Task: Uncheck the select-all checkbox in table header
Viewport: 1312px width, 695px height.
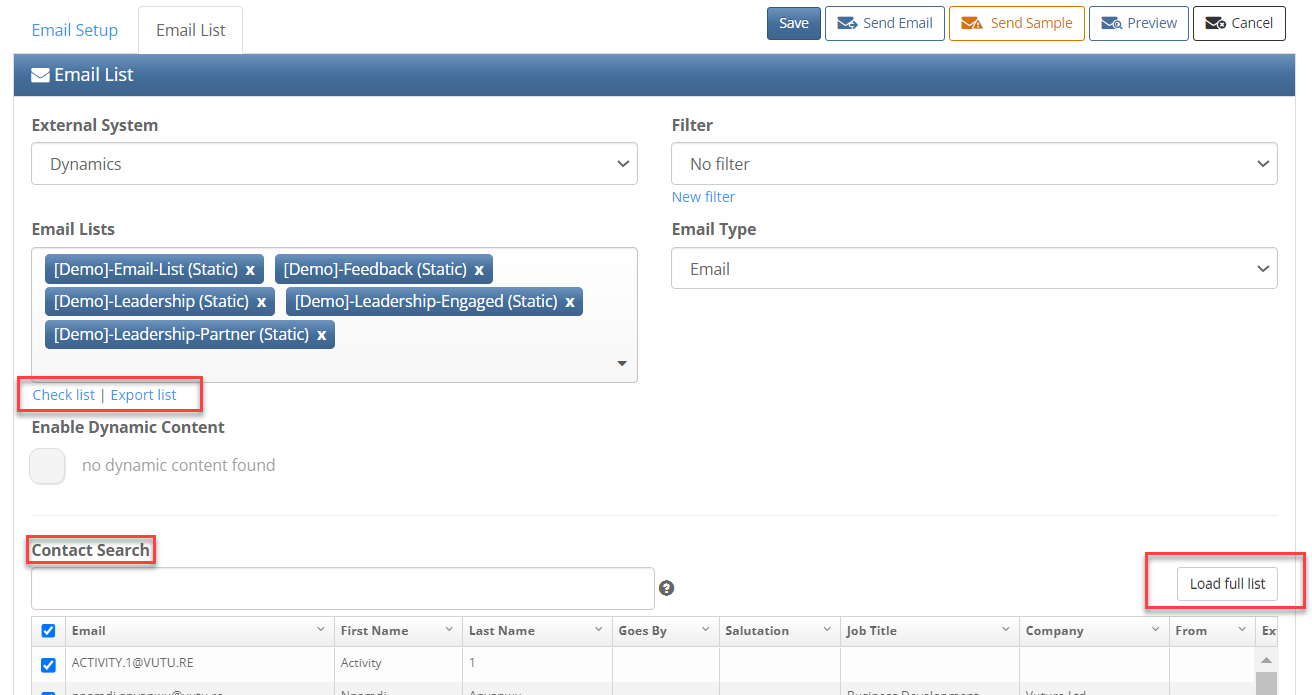Action: coord(49,630)
